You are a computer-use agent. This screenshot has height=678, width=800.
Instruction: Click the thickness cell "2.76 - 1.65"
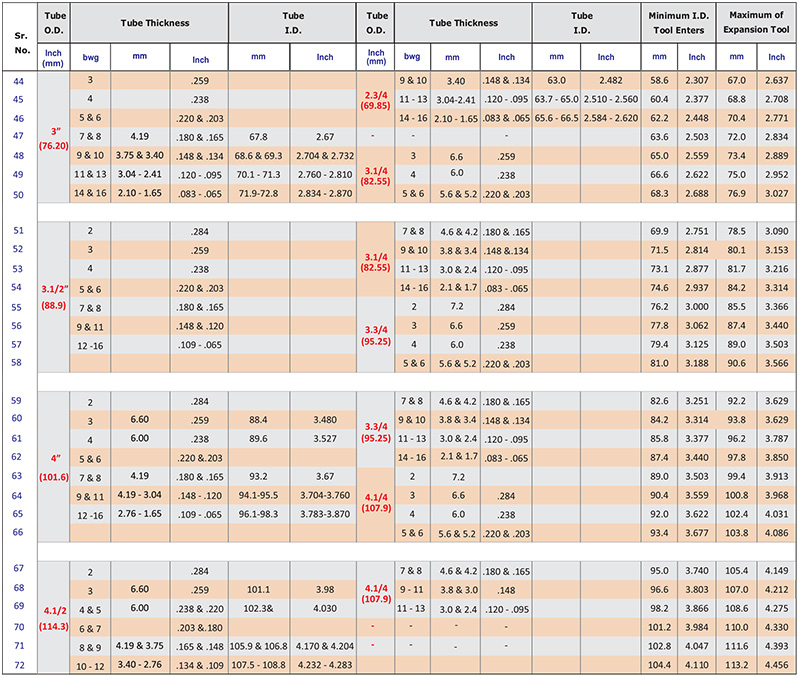click(x=139, y=514)
